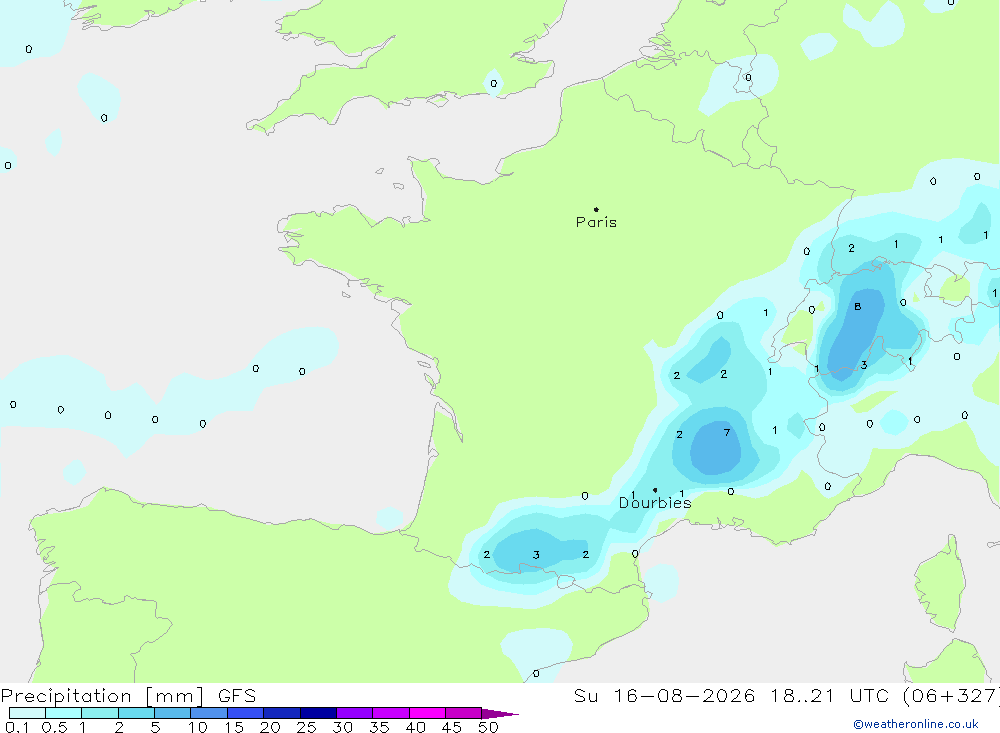The width and height of the screenshot is (1000, 733).
Task: Click the legend scale label '50'
Action: [488, 727]
